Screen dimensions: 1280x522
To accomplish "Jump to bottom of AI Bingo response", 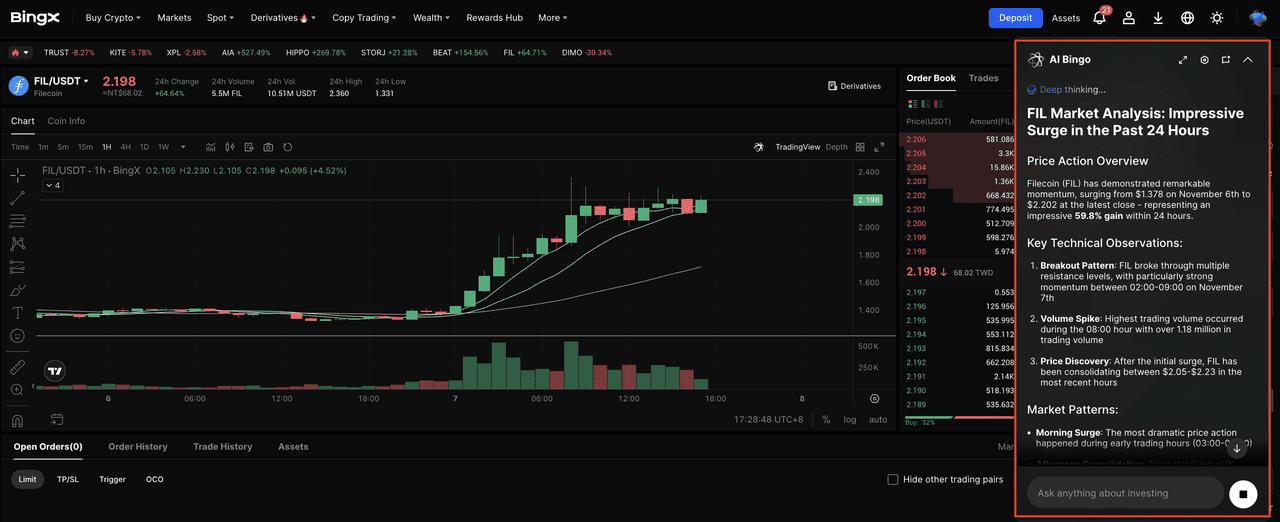I will click(x=1237, y=448).
